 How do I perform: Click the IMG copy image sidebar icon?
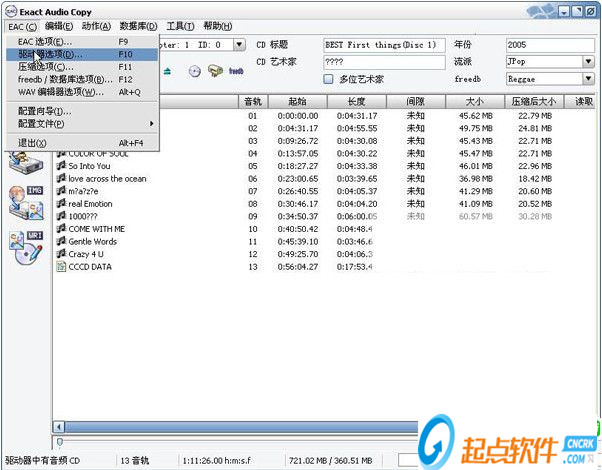pyautogui.click(x=26, y=202)
